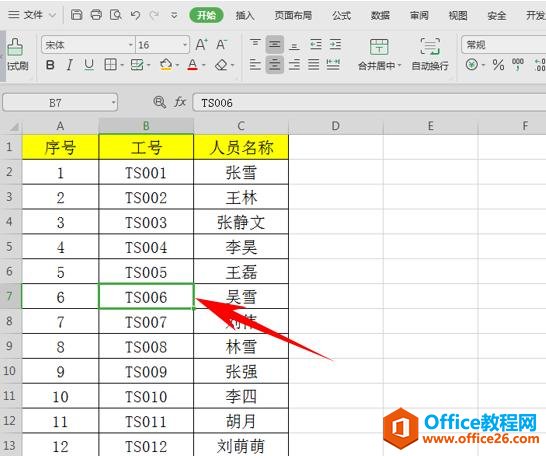Screen dimensions: 546x456
Task: Select cell containing 张静文
Action: 241,222
